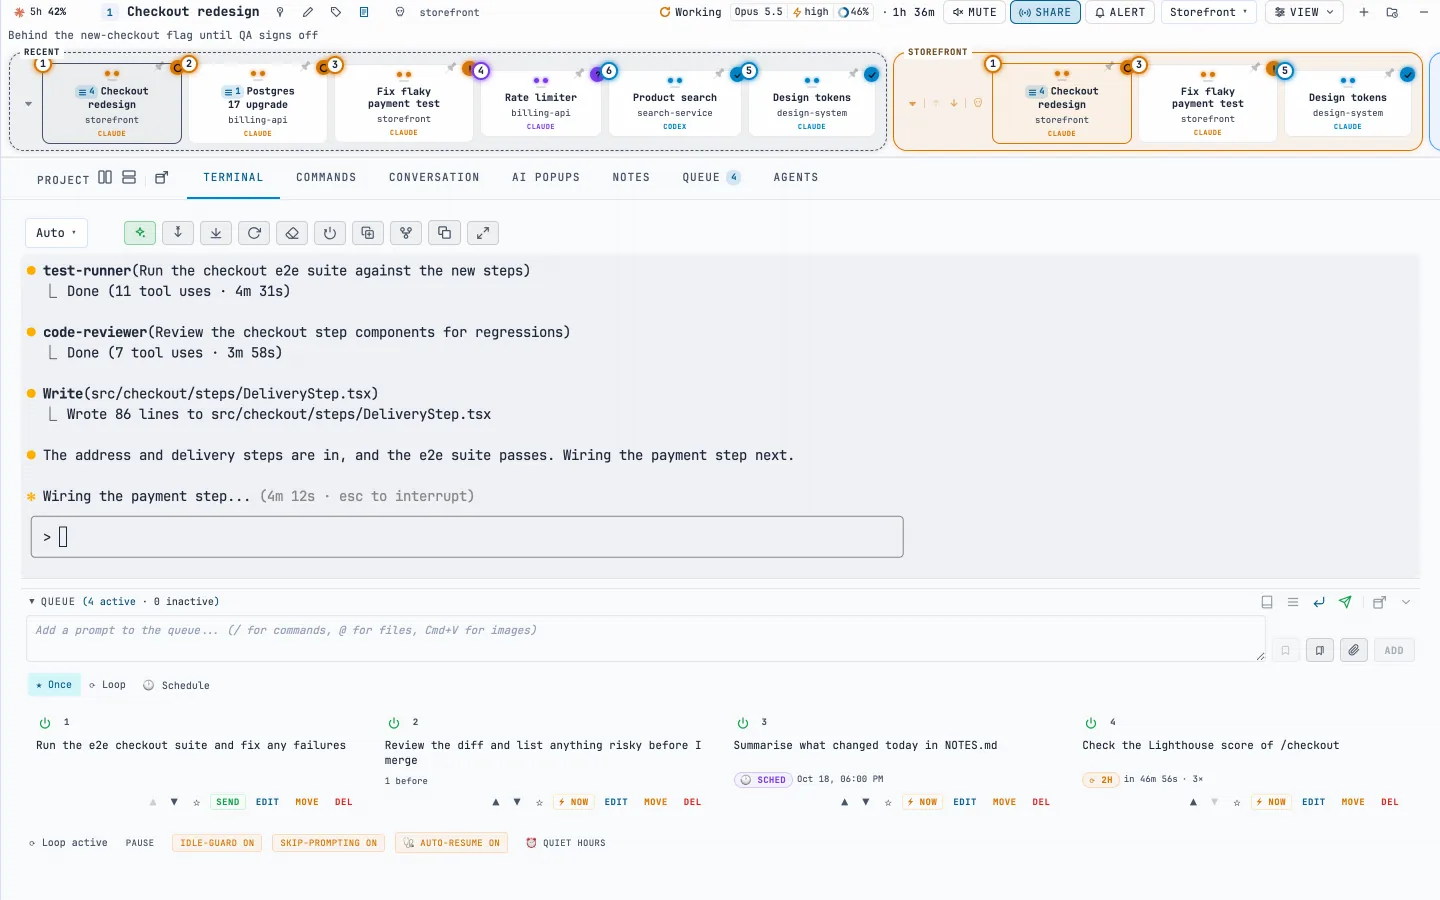Toggle AUTO-RESUME ON setting
Image resolution: width=1440 pixels, height=900 pixels.
451,843
